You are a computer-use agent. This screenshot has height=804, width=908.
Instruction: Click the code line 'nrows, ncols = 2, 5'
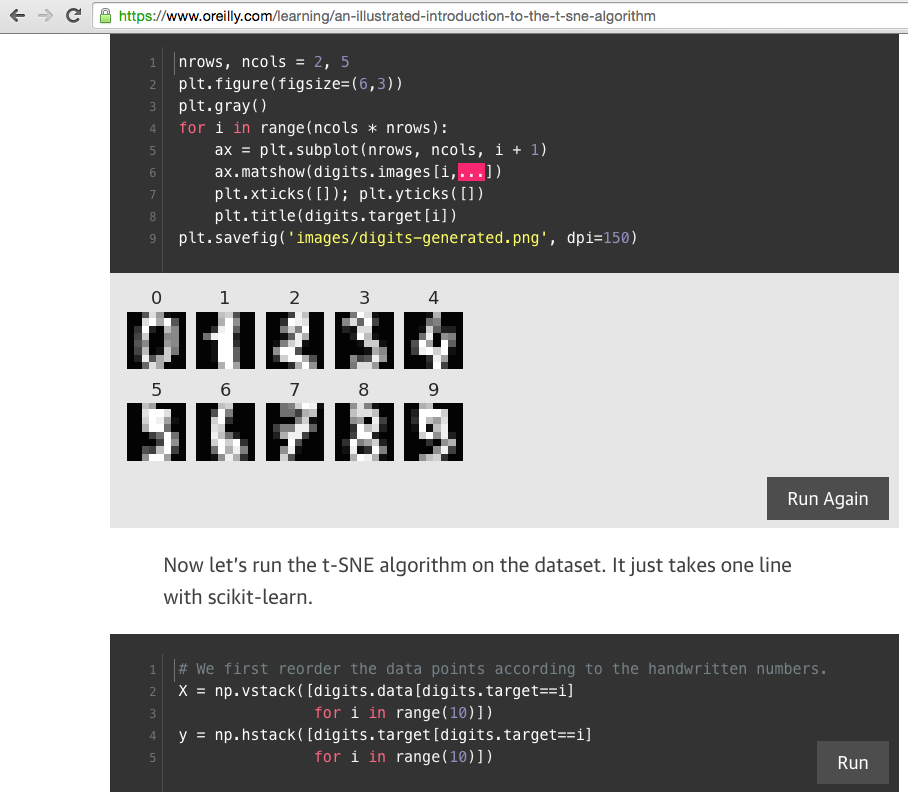coord(263,62)
